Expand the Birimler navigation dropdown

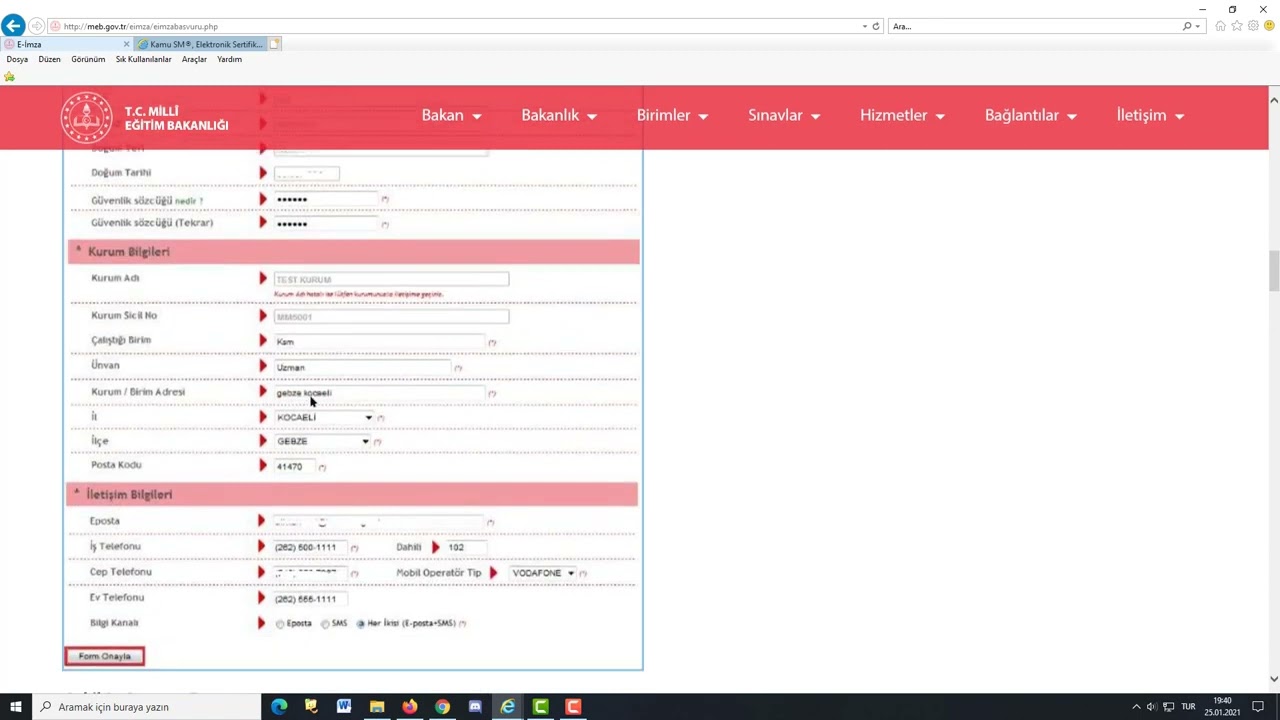[x=672, y=115]
